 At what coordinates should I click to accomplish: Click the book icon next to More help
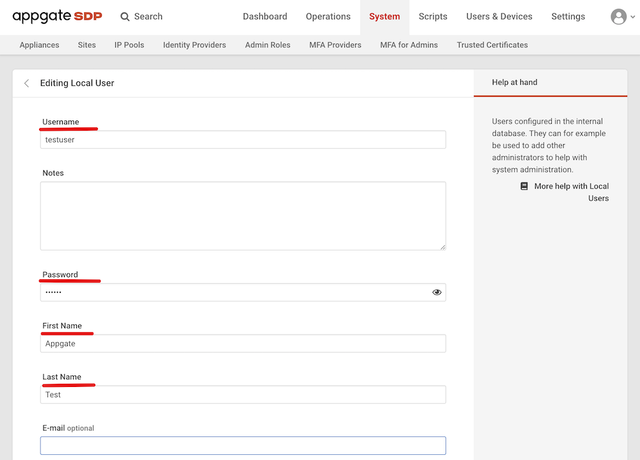(x=524, y=186)
